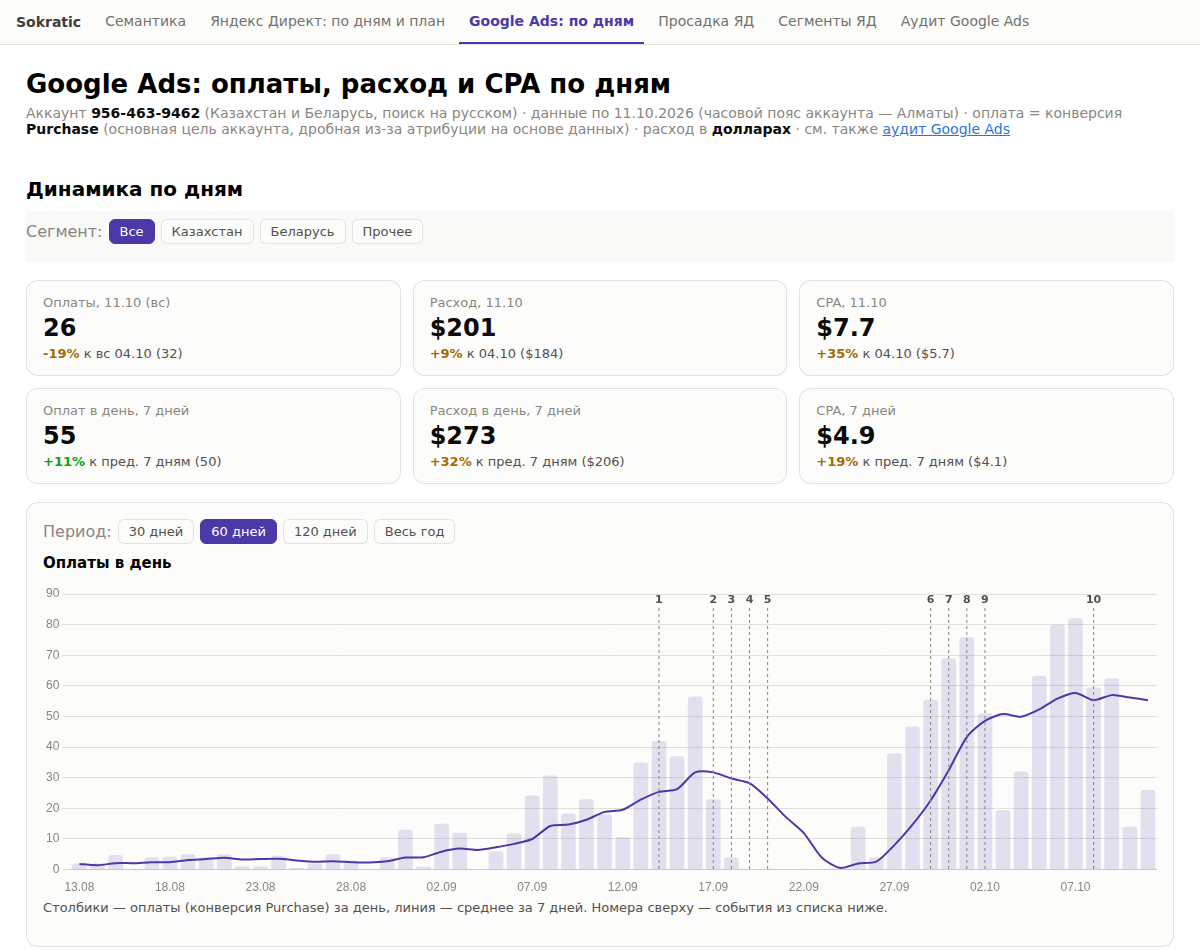The width and height of the screenshot is (1200, 950).
Task: Click event marker 6 on chart
Action: pyautogui.click(x=930, y=599)
